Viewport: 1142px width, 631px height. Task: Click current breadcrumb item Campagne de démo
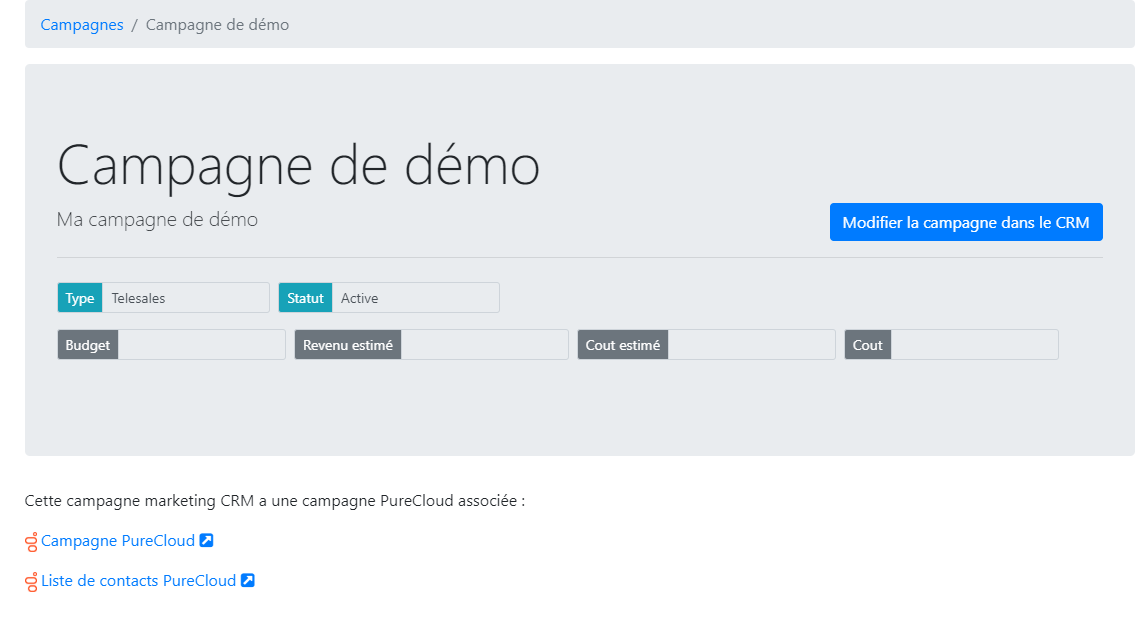[x=217, y=25]
